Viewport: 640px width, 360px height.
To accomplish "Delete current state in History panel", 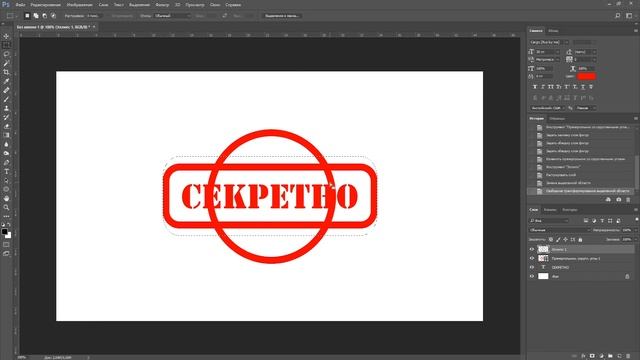I will pos(628,200).
